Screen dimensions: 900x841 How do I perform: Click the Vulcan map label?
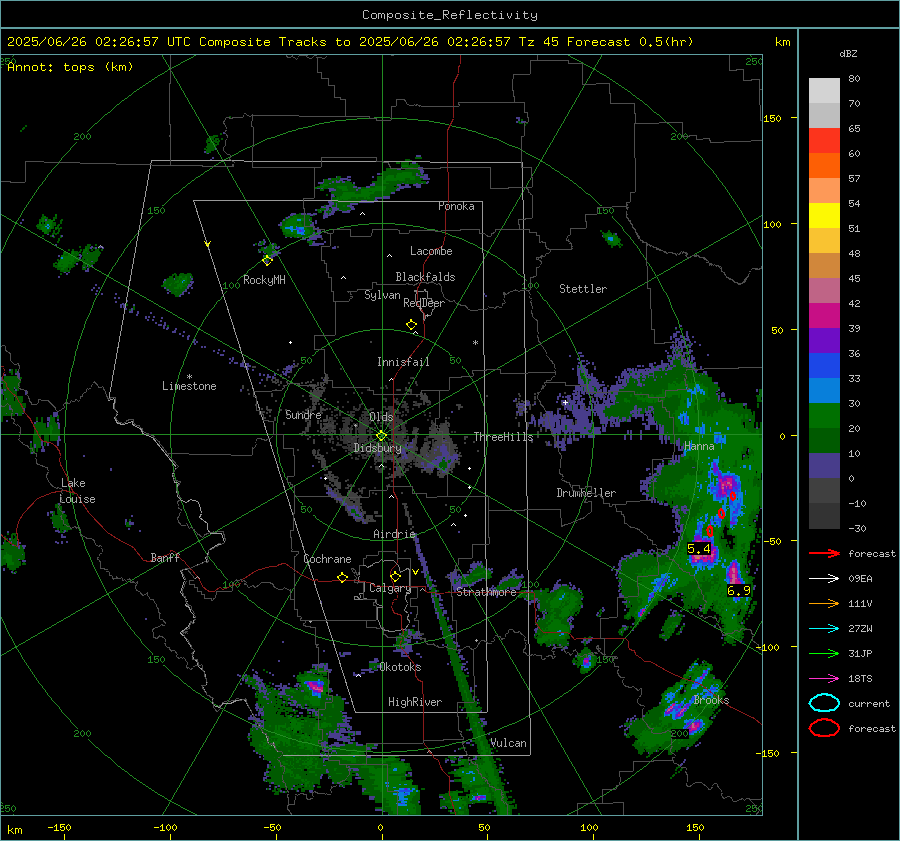point(508,743)
